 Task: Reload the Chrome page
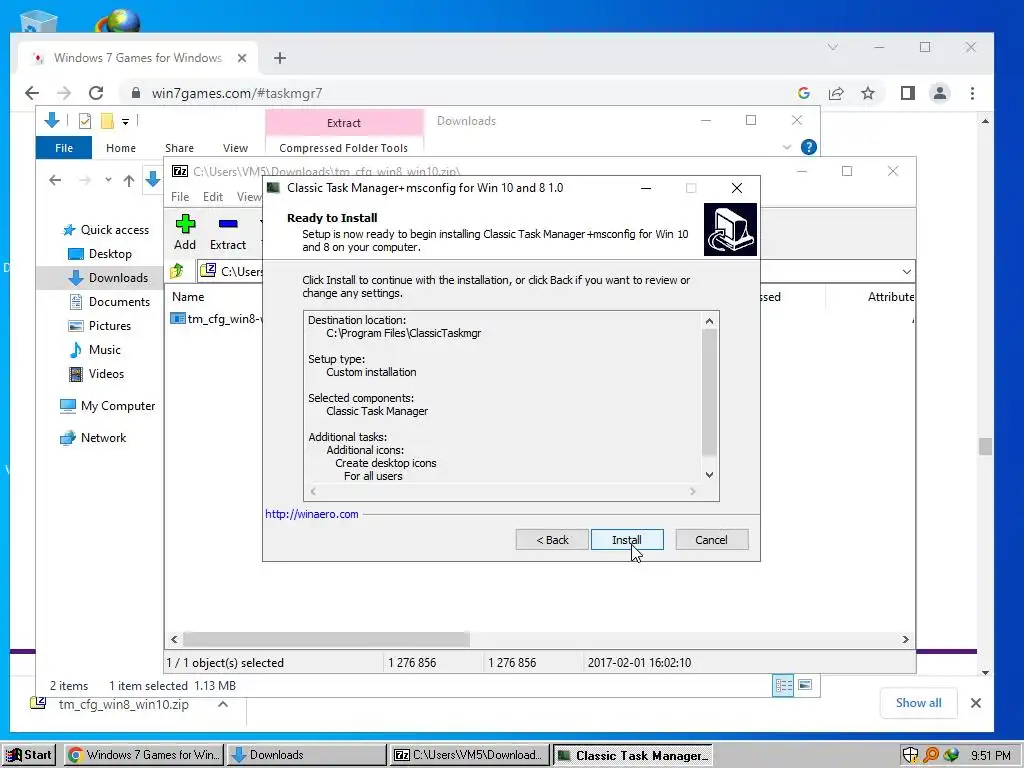pos(96,93)
